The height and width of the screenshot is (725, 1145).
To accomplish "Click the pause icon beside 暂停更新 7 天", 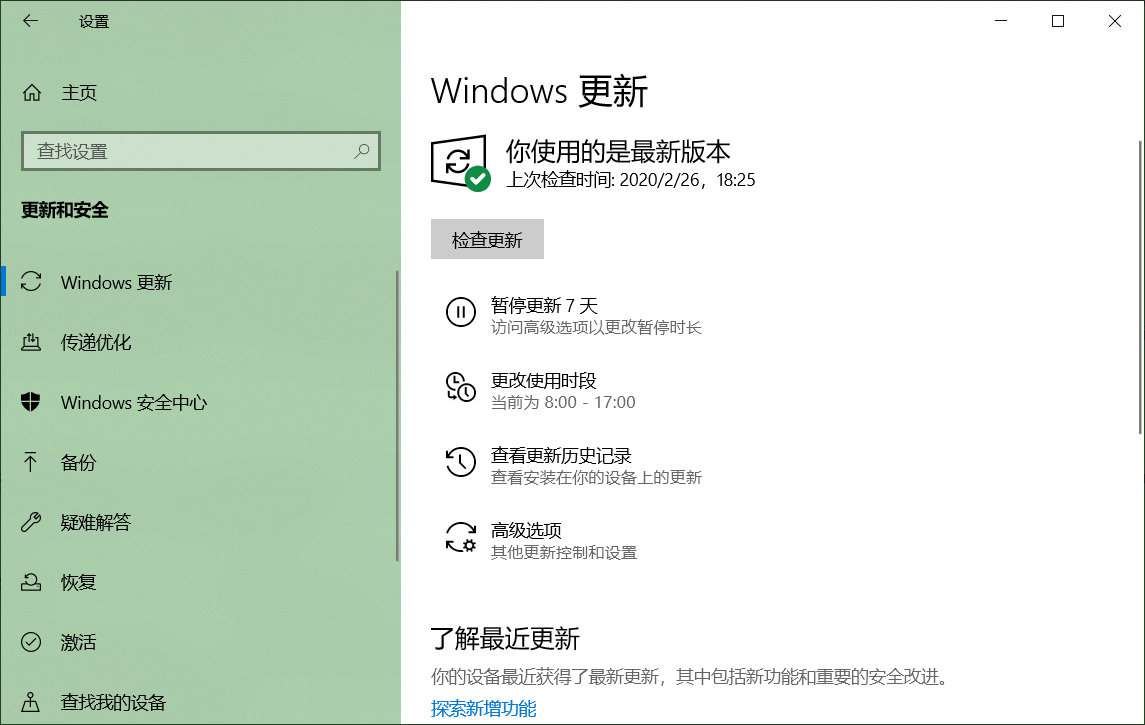I will pos(460,312).
